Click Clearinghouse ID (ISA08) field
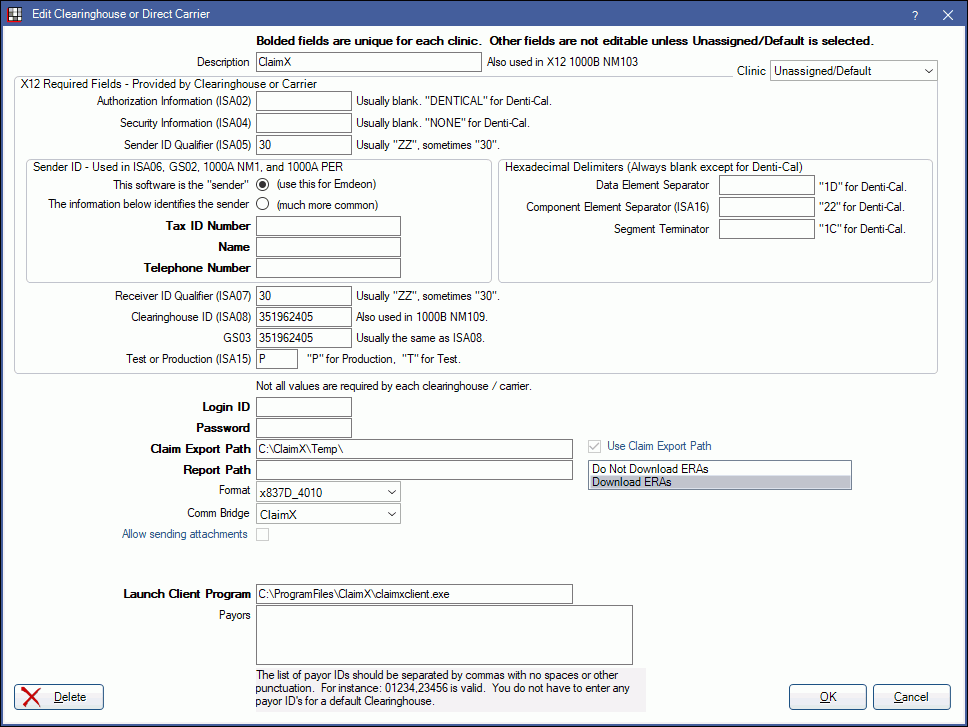The height and width of the screenshot is (727, 968). coord(304,317)
